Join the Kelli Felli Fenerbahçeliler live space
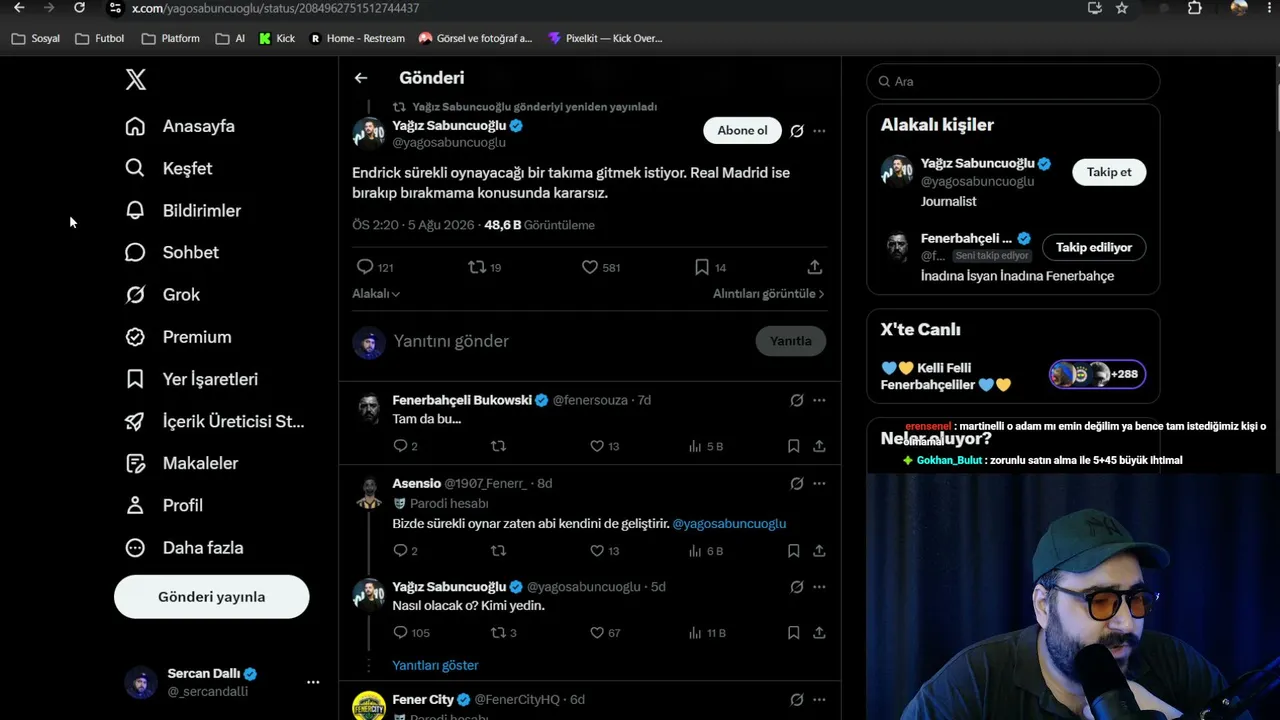Viewport: 1280px width, 720px height. pyautogui.click(x=1013, y=376)
